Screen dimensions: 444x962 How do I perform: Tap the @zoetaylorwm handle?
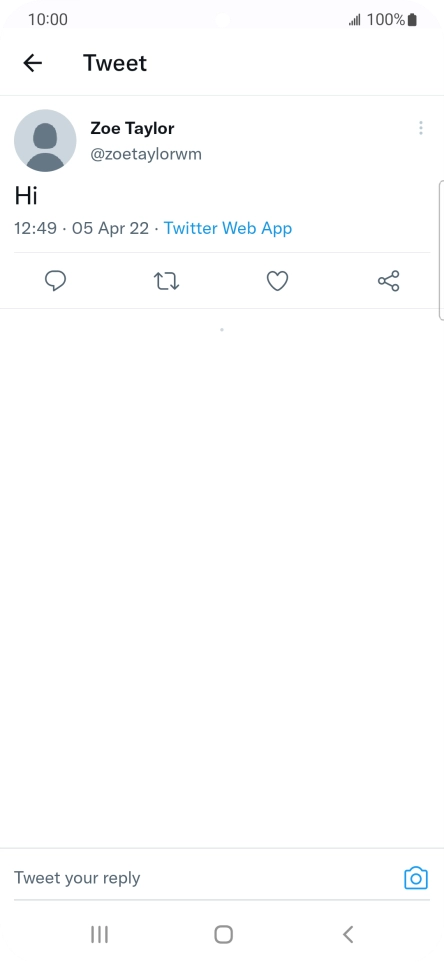pos(146,154)
